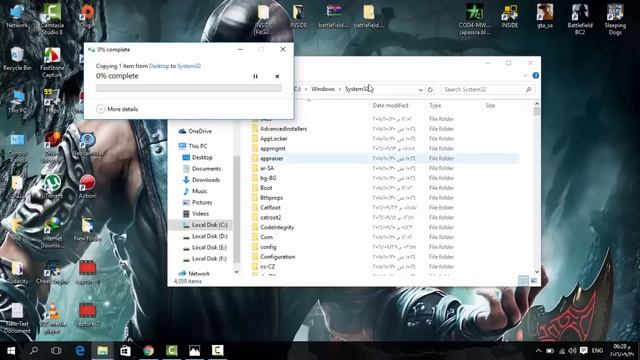Switch to details view layout
The height and width of the screenshot is (360, 640).
(x=523, y=280)
